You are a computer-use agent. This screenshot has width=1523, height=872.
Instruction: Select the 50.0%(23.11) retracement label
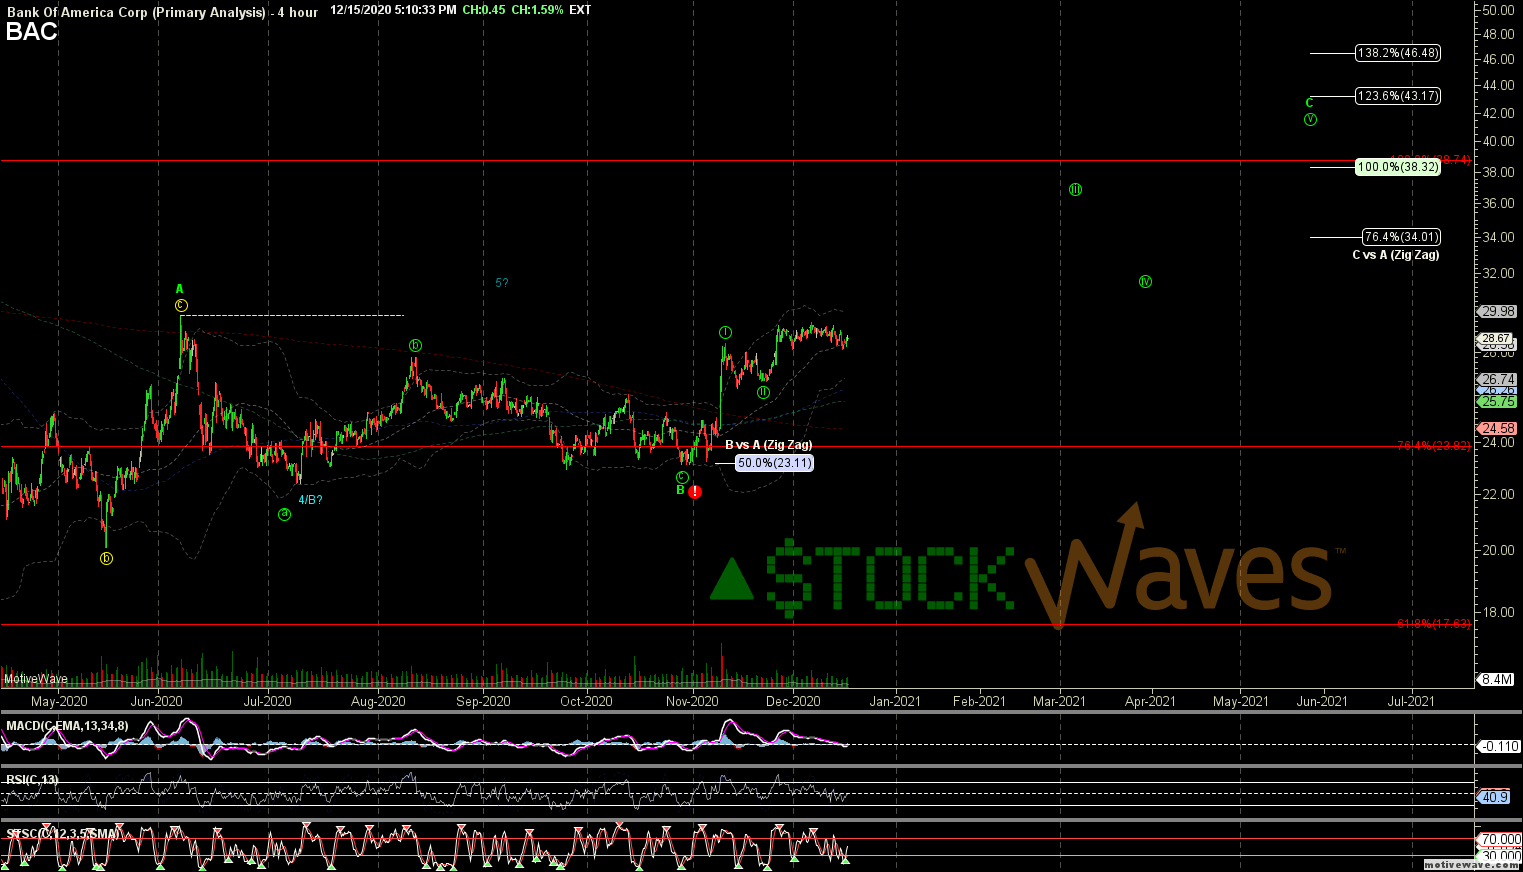(x=774, y=463)
